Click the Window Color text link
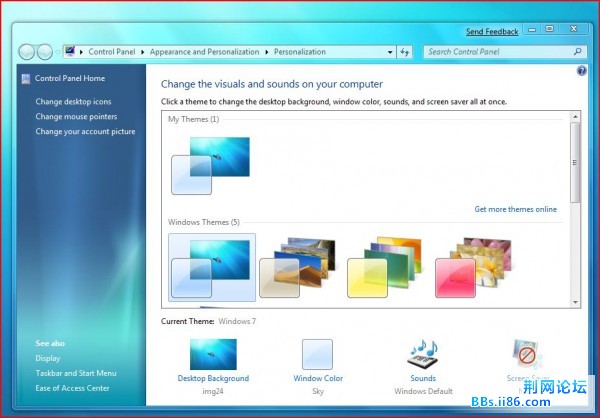600x418 pixels. [318, 378]
